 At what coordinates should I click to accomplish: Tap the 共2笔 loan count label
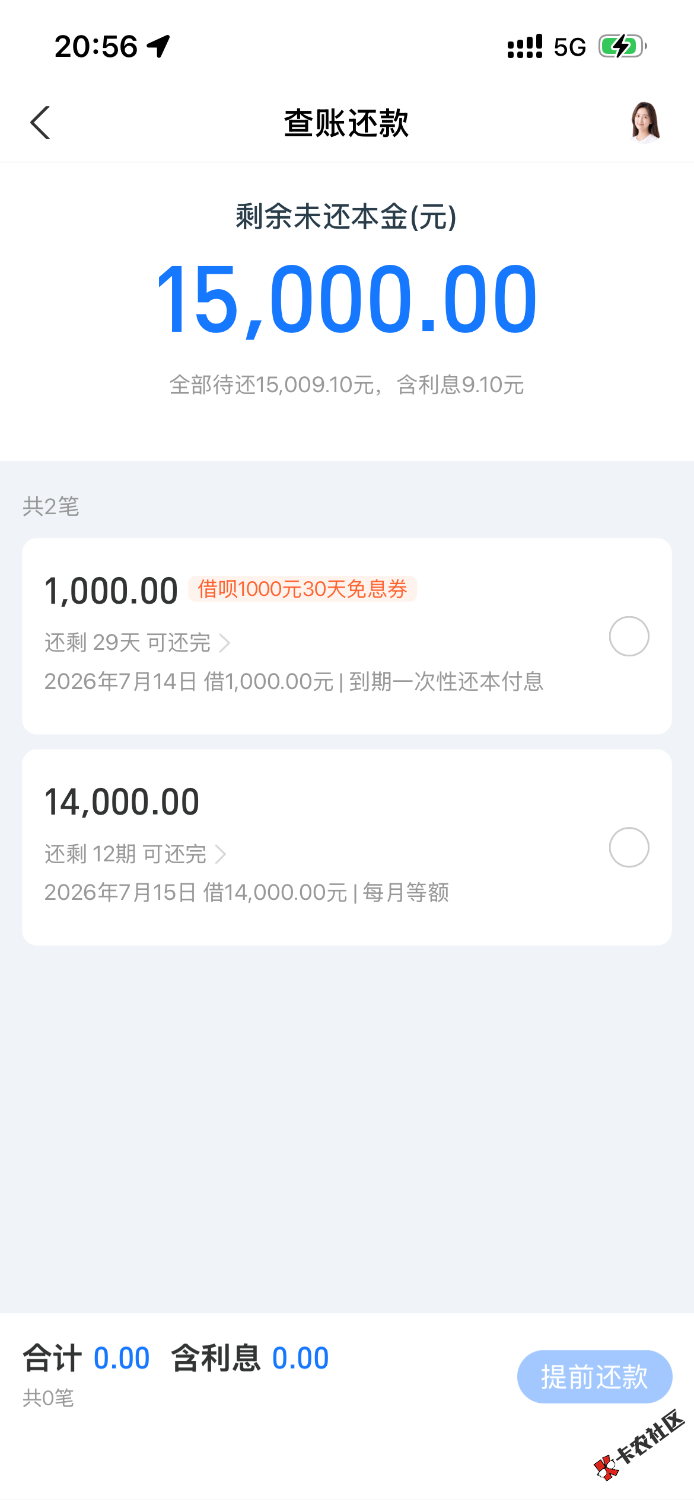tap(51, 507)
